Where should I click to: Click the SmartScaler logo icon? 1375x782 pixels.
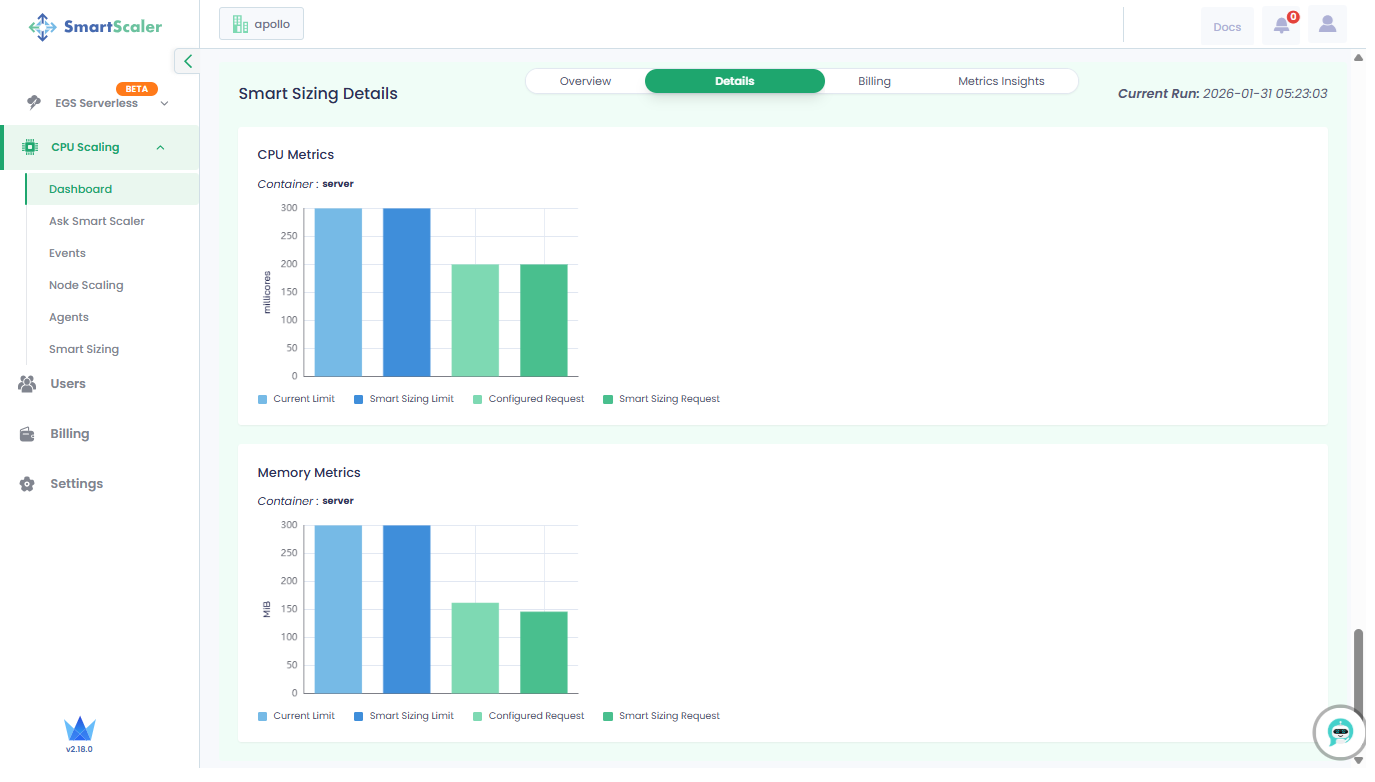[43, 27]
